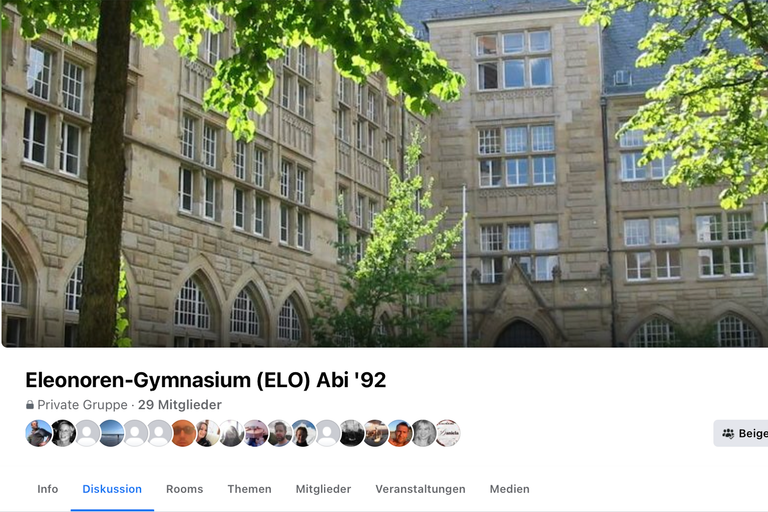Image resolution: width=768 pixels, height=512 pixels.
Task: Open the Themen tab
Action: coord(249,489)
